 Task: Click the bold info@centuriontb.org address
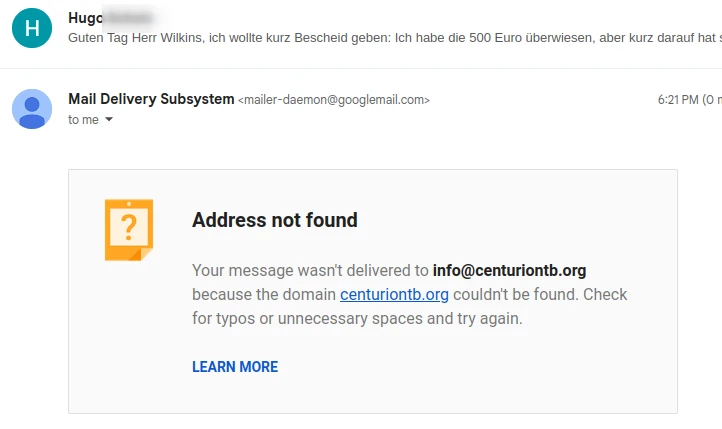click(509, 270)
